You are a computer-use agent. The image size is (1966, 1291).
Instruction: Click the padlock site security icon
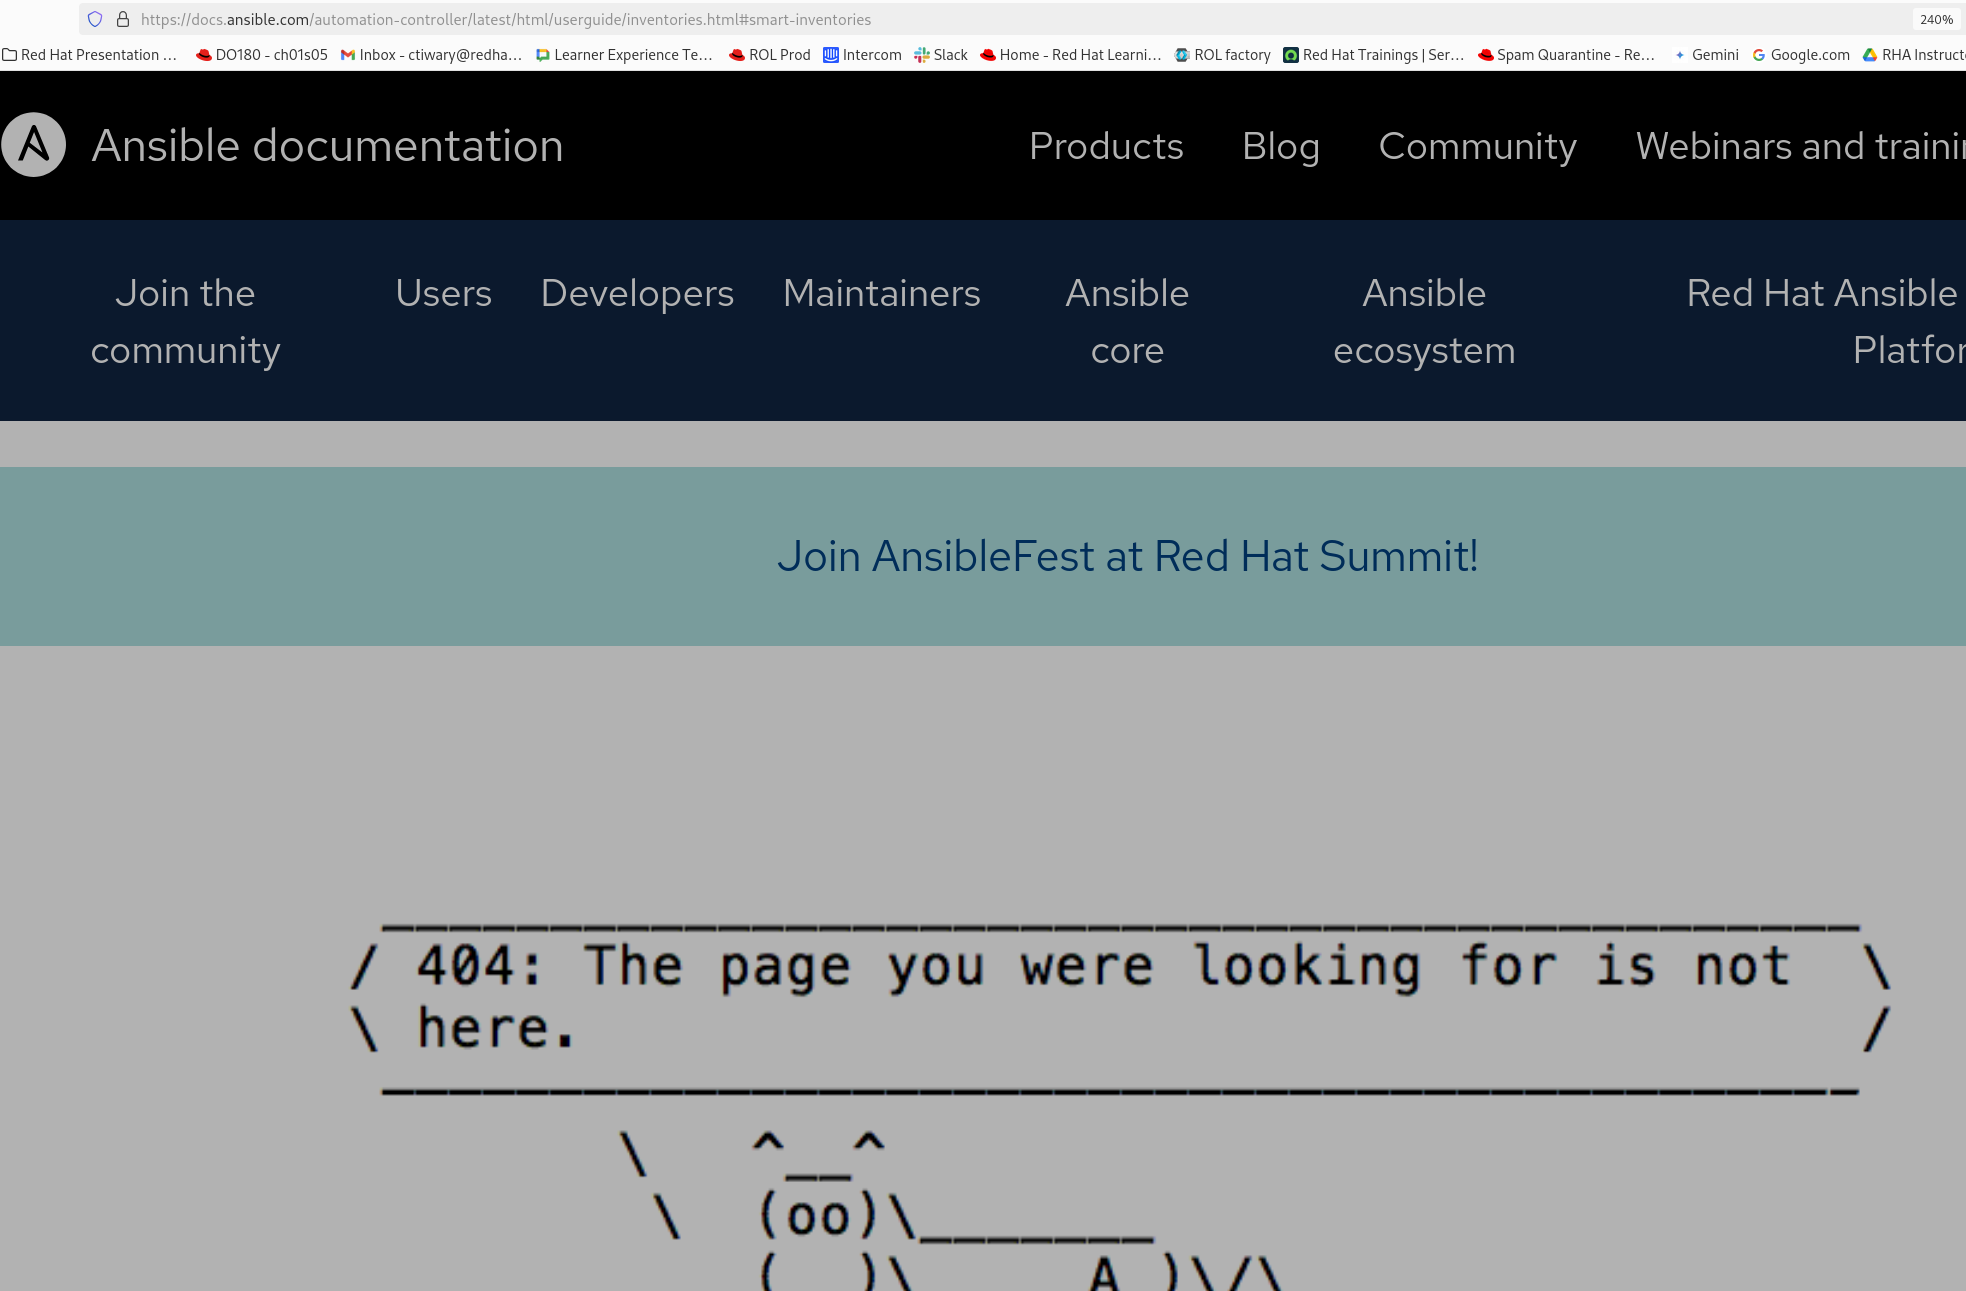tap(123, 19)
